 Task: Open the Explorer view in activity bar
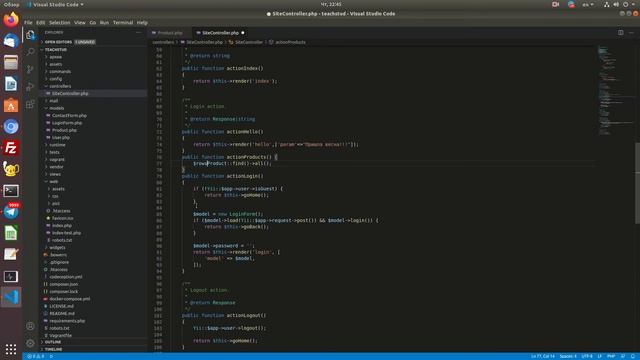(30, 35)
